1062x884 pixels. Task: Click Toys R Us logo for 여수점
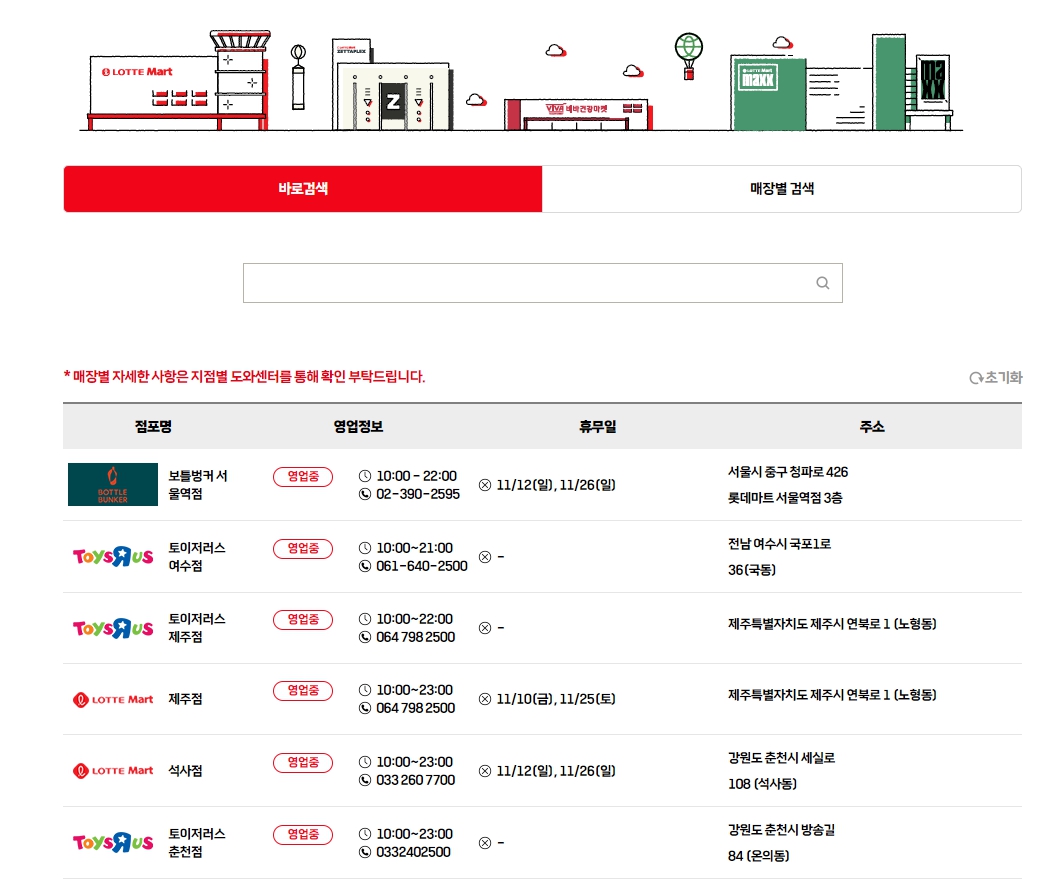[113, 556]
